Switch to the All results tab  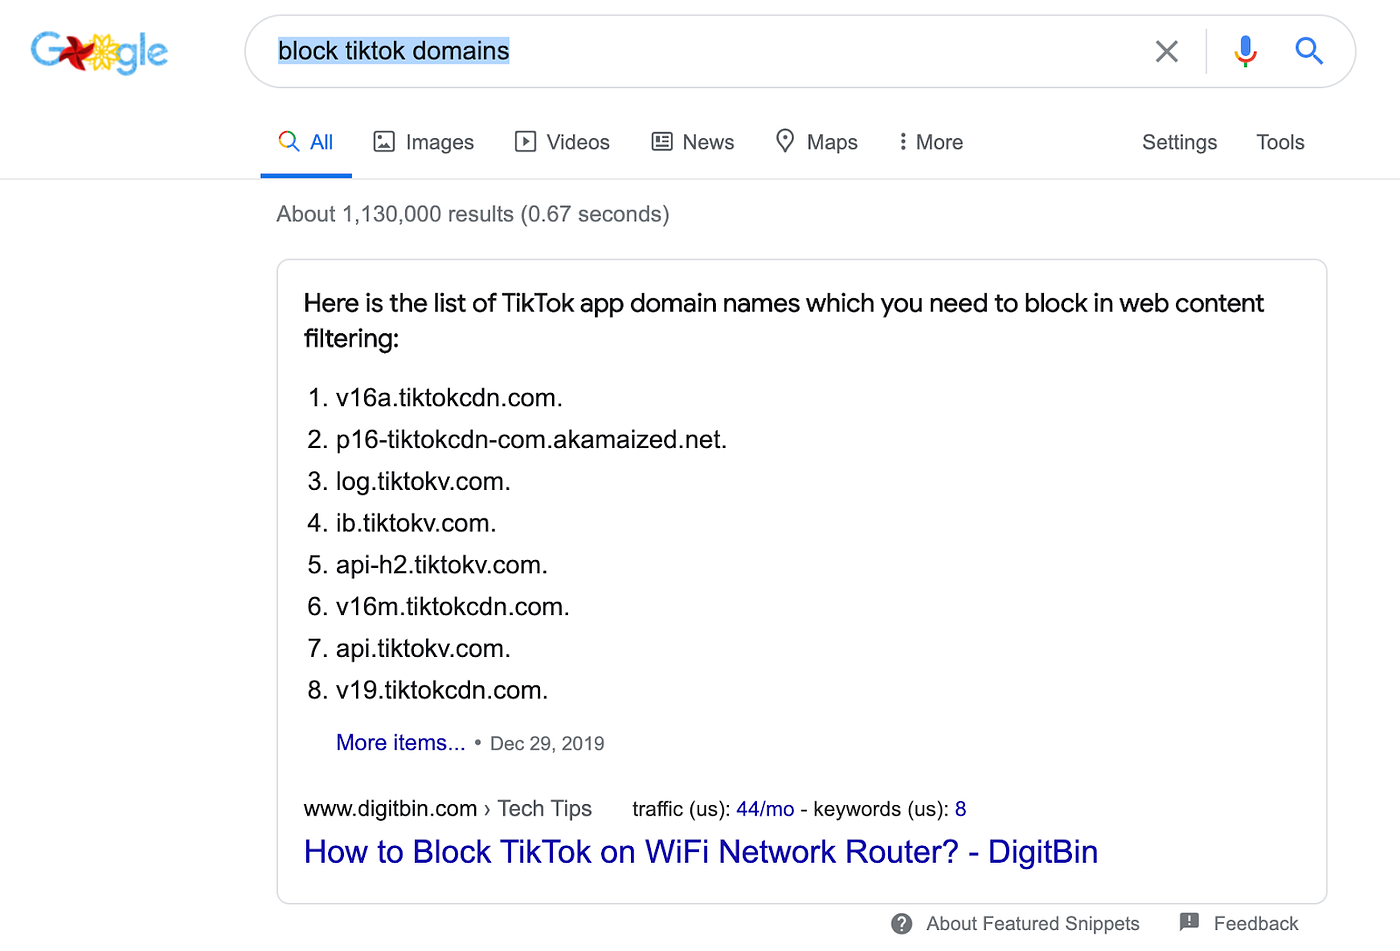[x=306, y=141]
